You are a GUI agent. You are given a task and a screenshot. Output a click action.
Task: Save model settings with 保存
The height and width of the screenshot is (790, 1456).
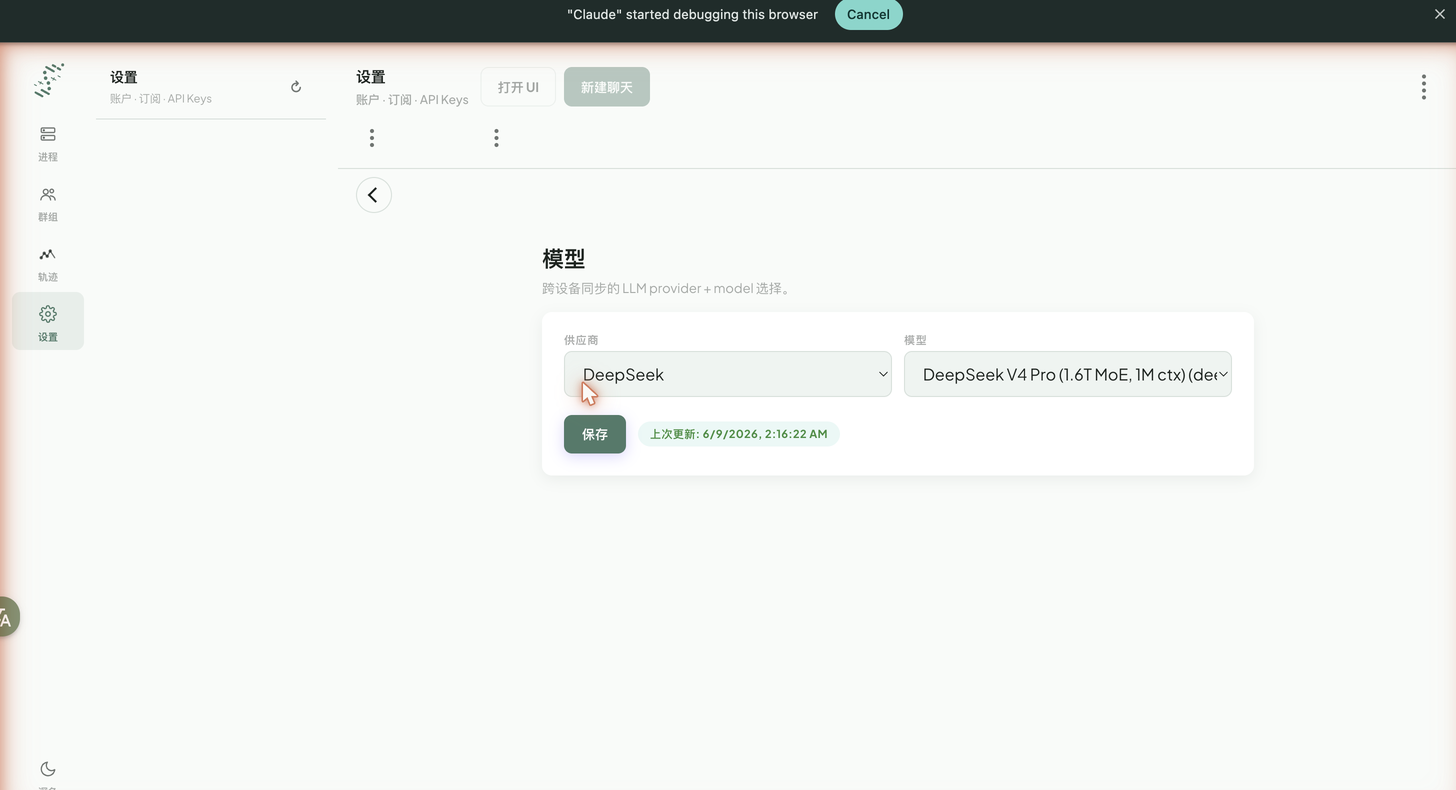point(595,434)
